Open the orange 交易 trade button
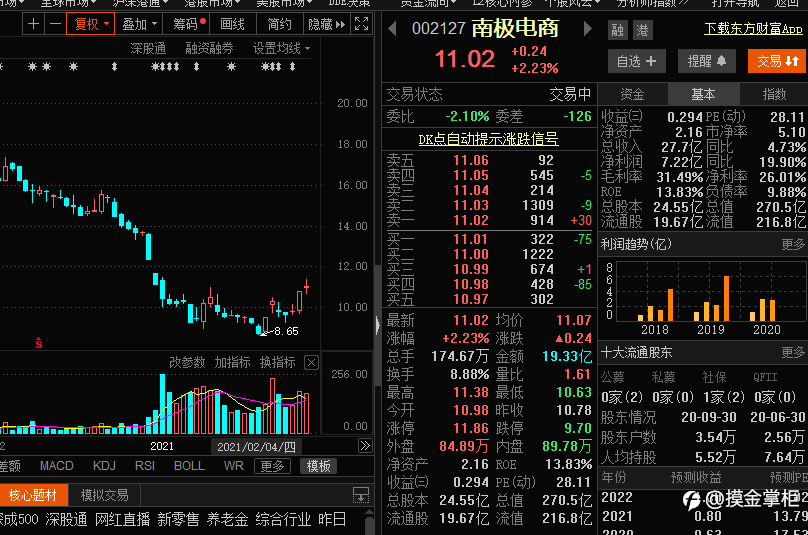 coord(777,61)
